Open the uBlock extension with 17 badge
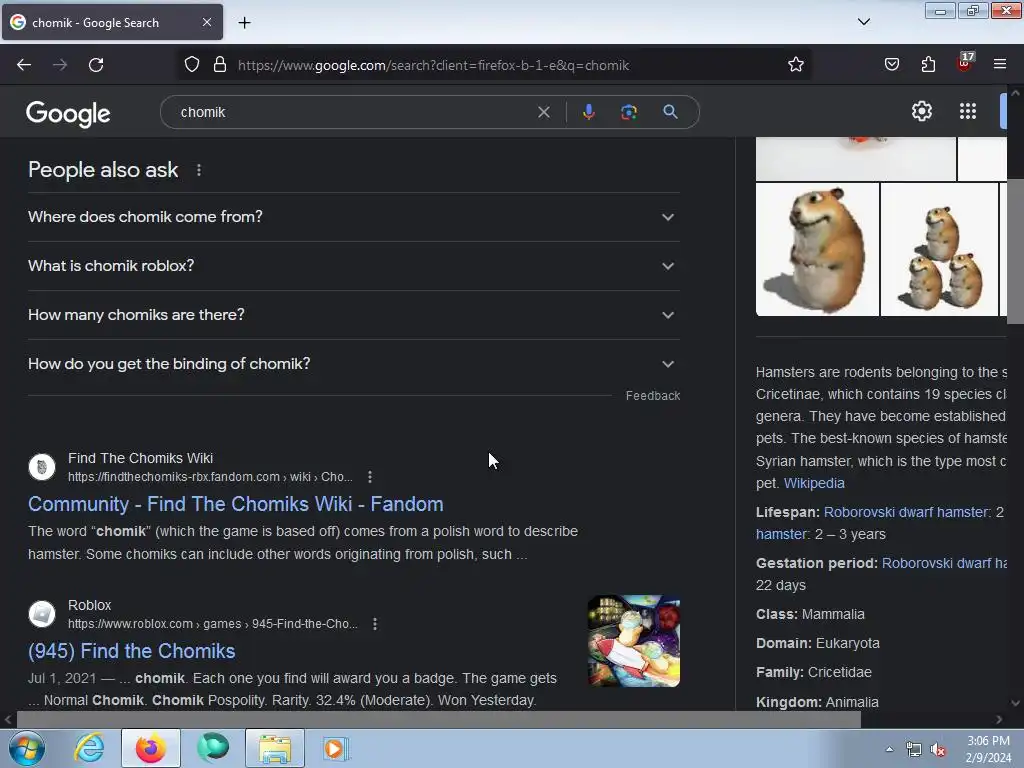Screen dimensions: 1024x768 pos(965,63)
